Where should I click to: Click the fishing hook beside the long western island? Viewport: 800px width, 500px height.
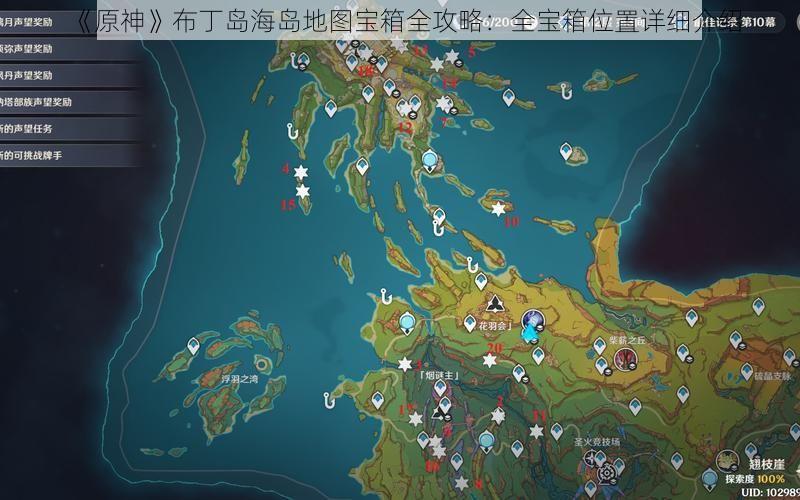click(x=292, y=131)
